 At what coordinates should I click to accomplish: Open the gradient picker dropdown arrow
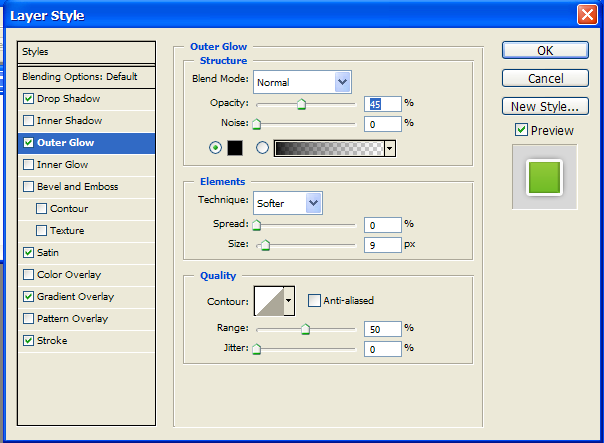[x=389, y=148]
